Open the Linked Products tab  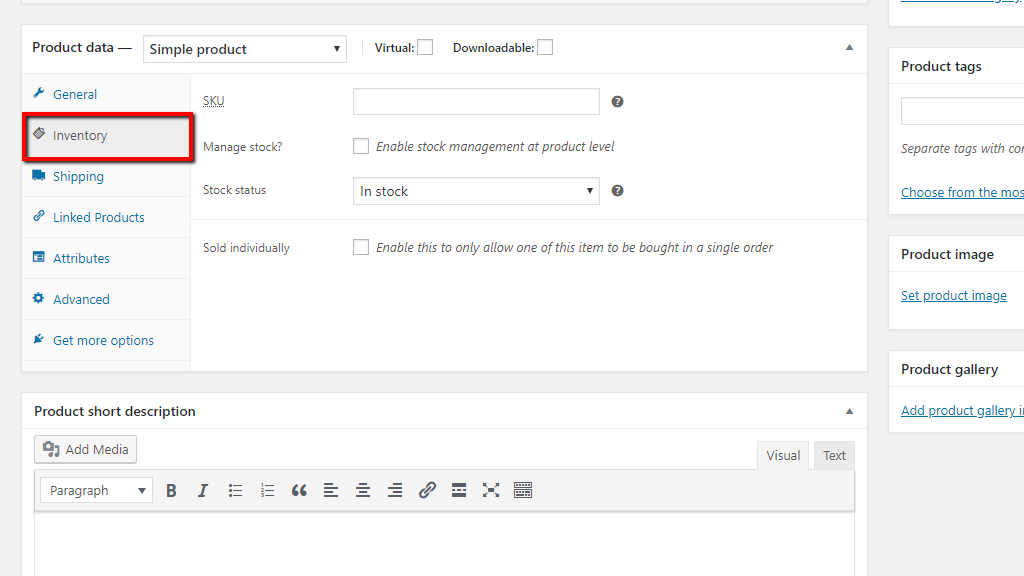click(106, 217)
